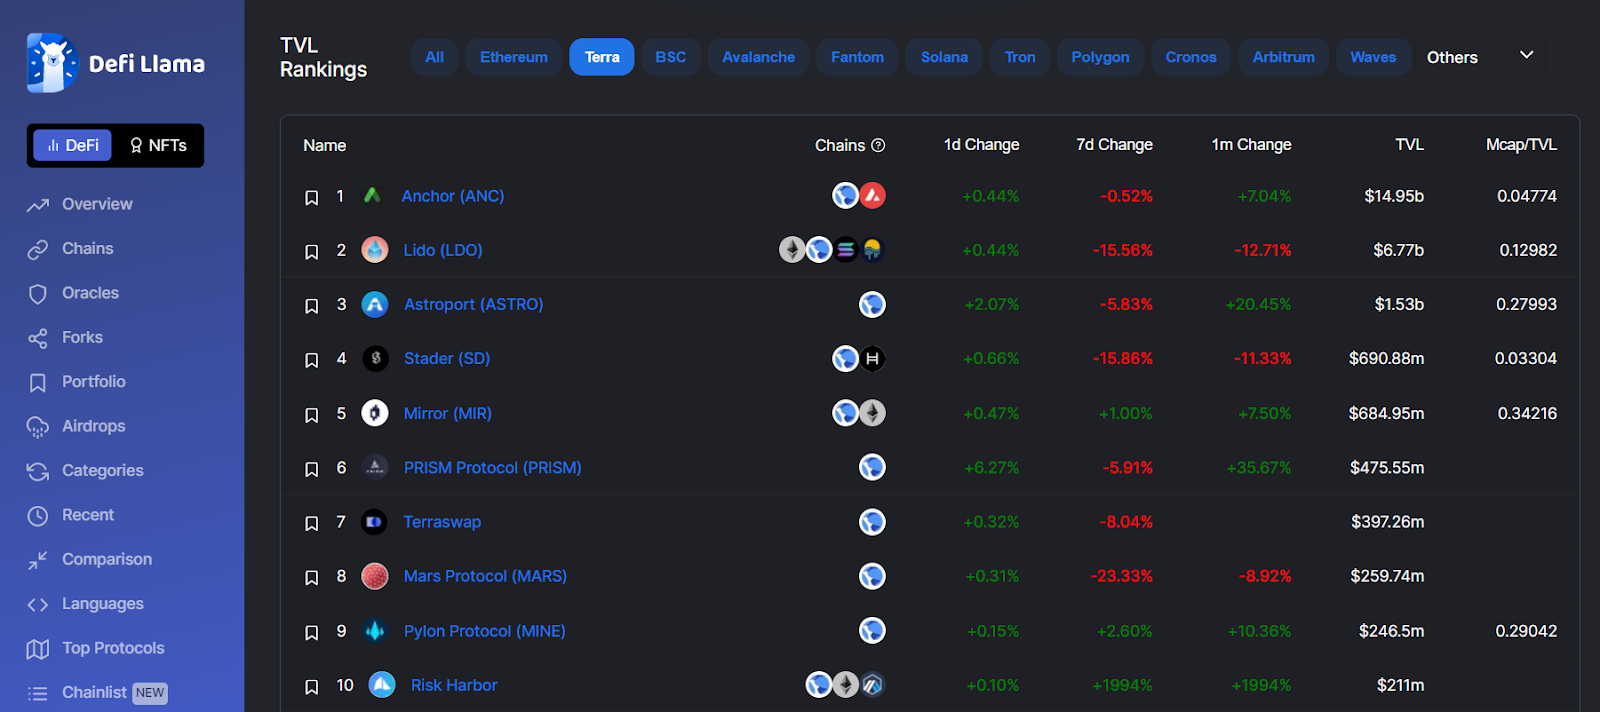Sort by the 1m Change column header
Image resolution: width=1600 pixels, height=712 pixels.
[1251, 145]
